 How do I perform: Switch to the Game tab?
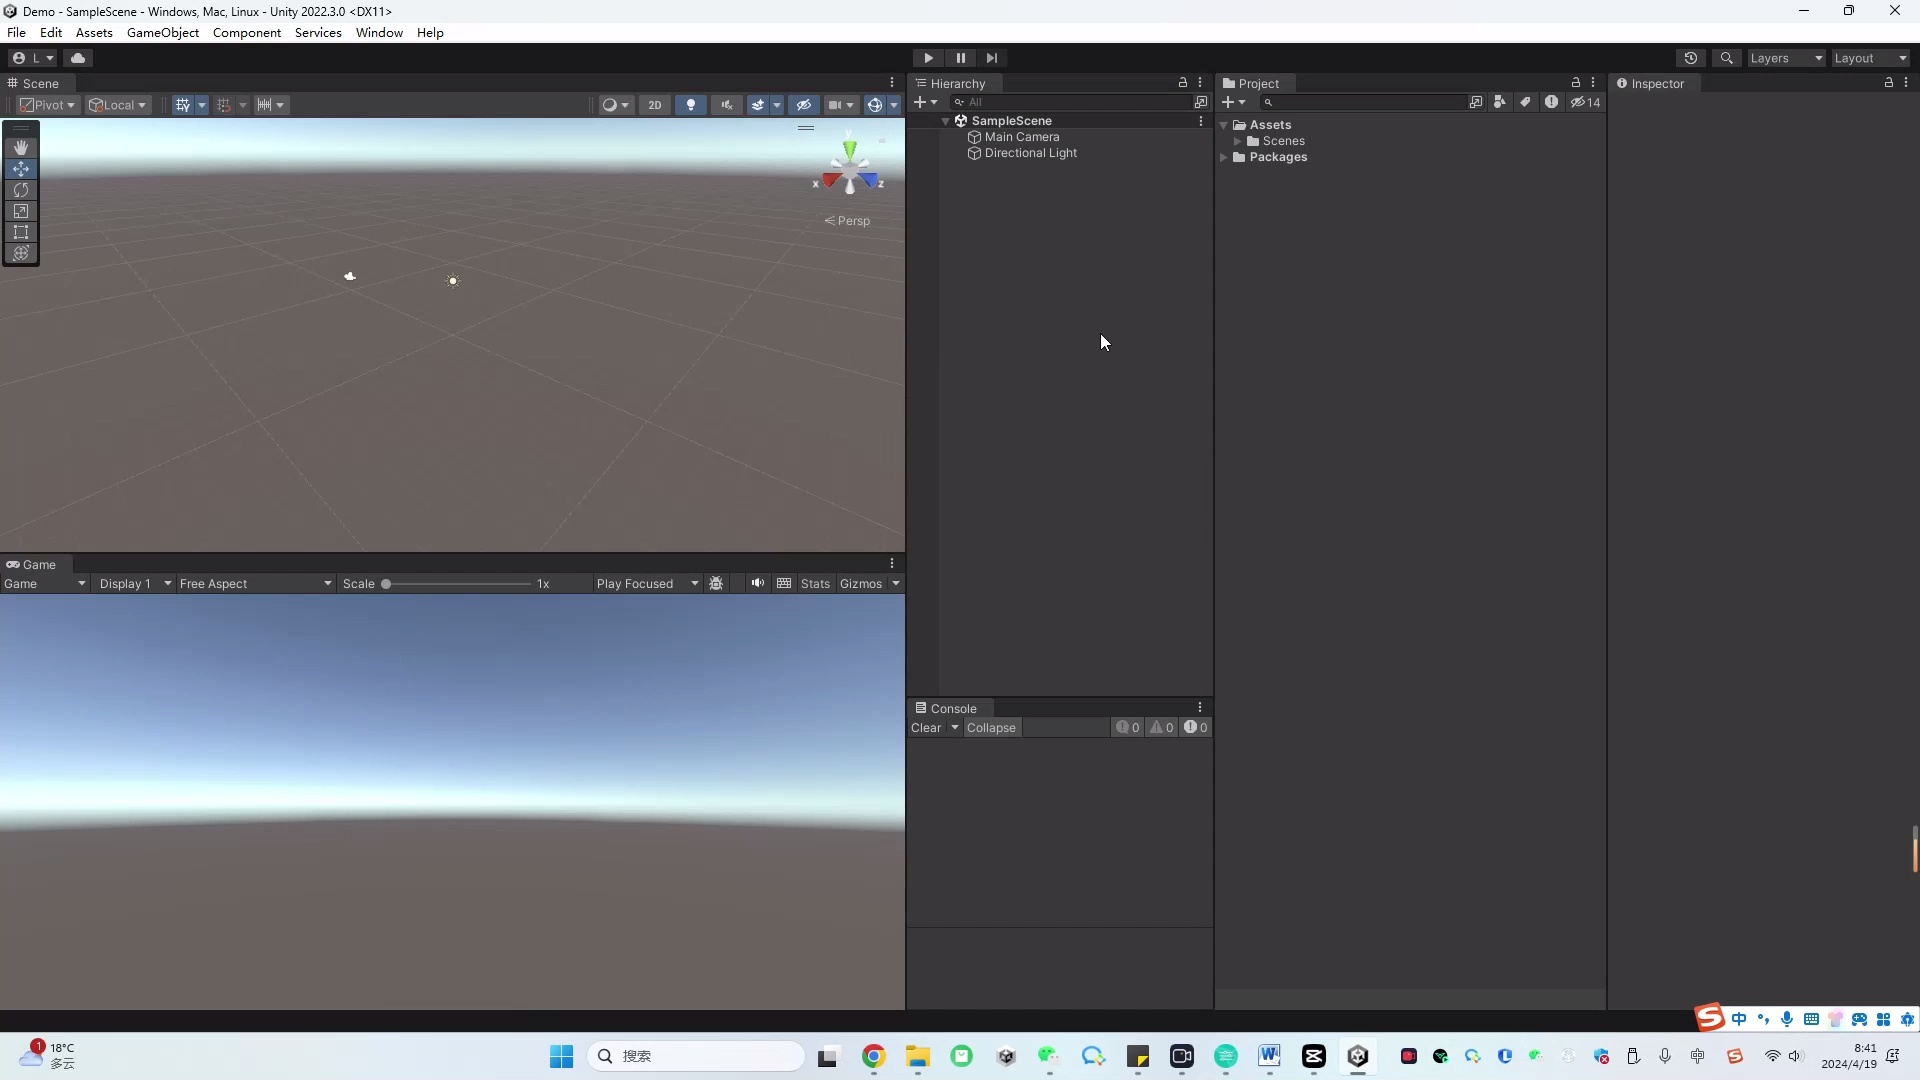37,564
